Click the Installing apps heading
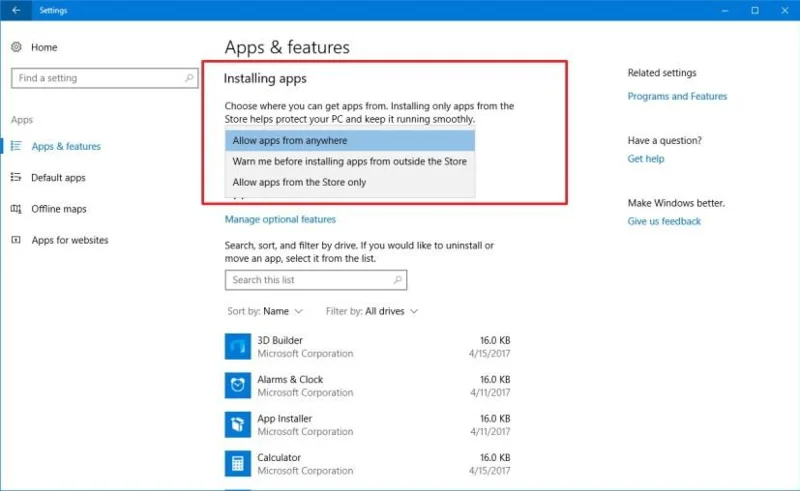 [265, 79]
